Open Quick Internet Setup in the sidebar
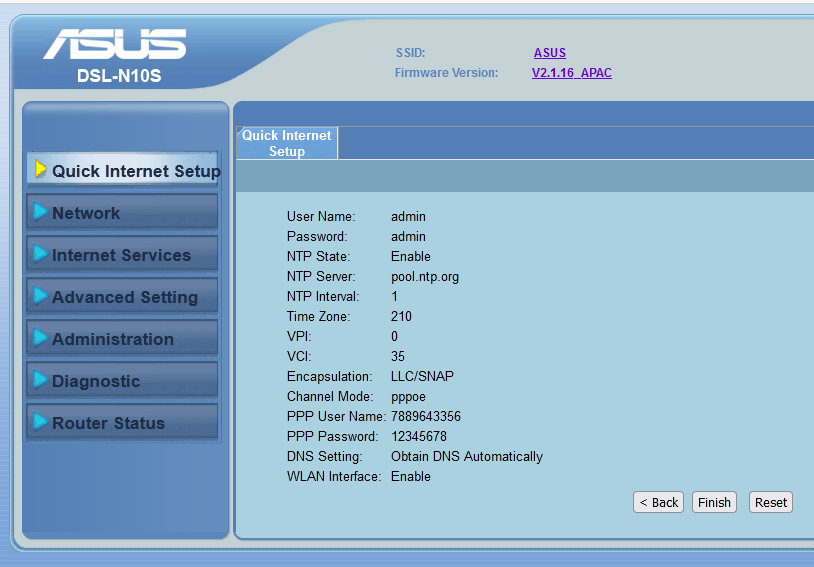This screenshot has height=567, width=814. [123, 170]
